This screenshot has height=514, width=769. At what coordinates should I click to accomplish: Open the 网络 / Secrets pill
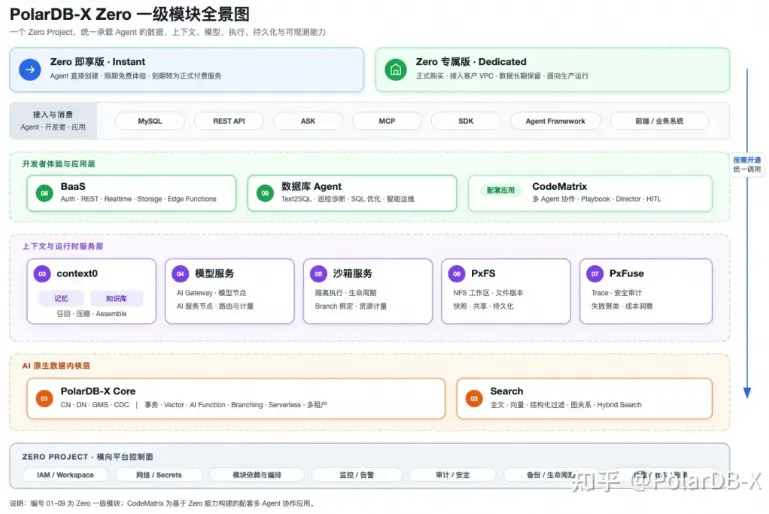[x=159, y=475]
